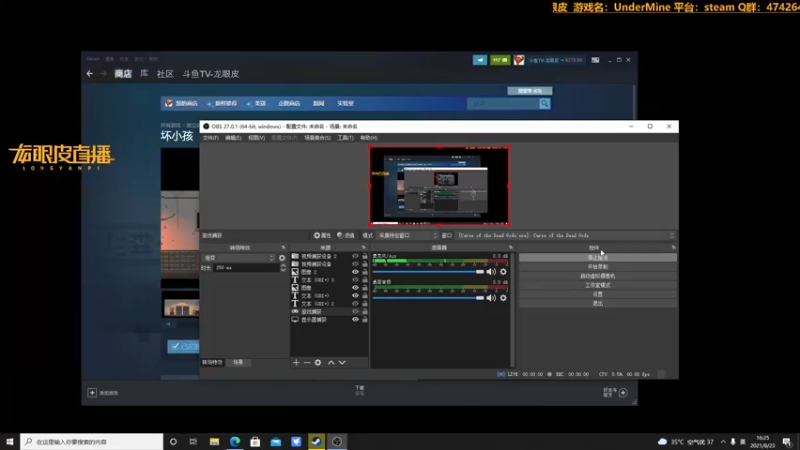Click Steam store search magnifier icon

[544, 104]
